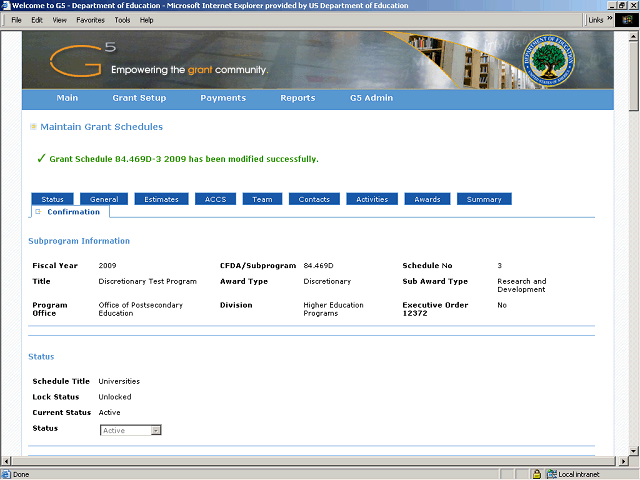Go to the Main navigation item
This screenshot has width=640, height=480.
[67, 98]
